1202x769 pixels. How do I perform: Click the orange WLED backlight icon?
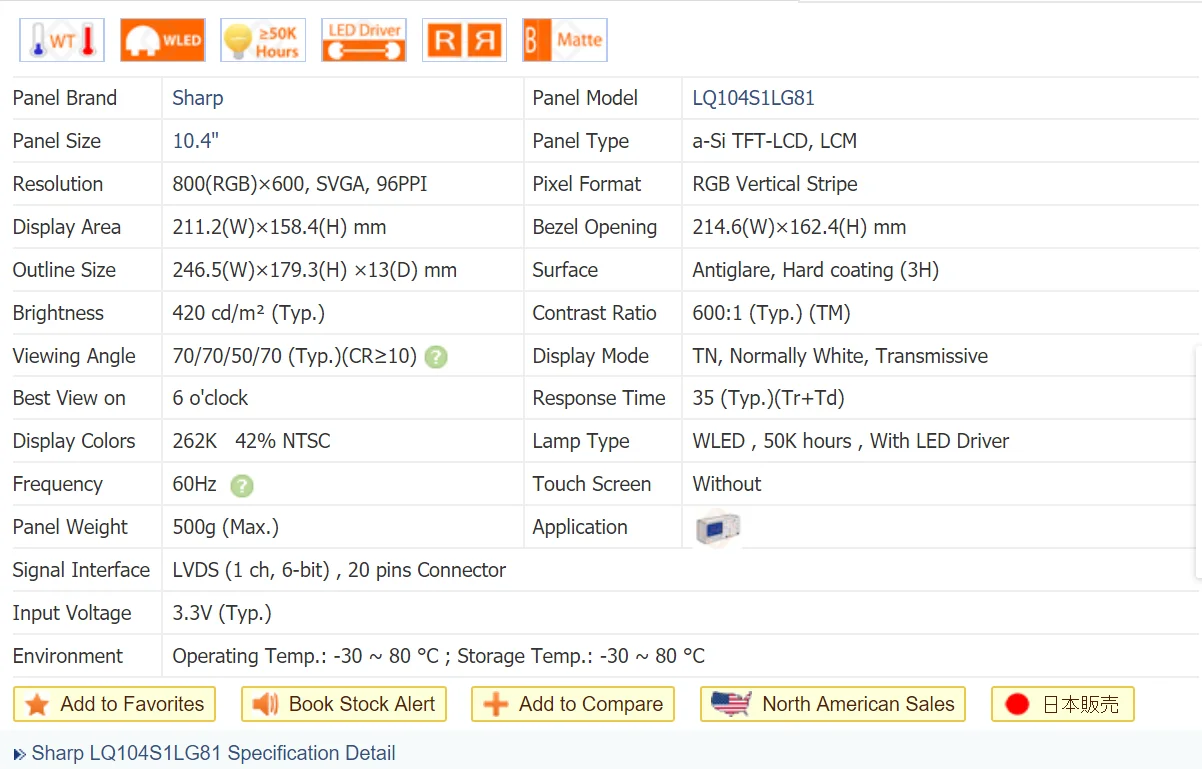162,41
